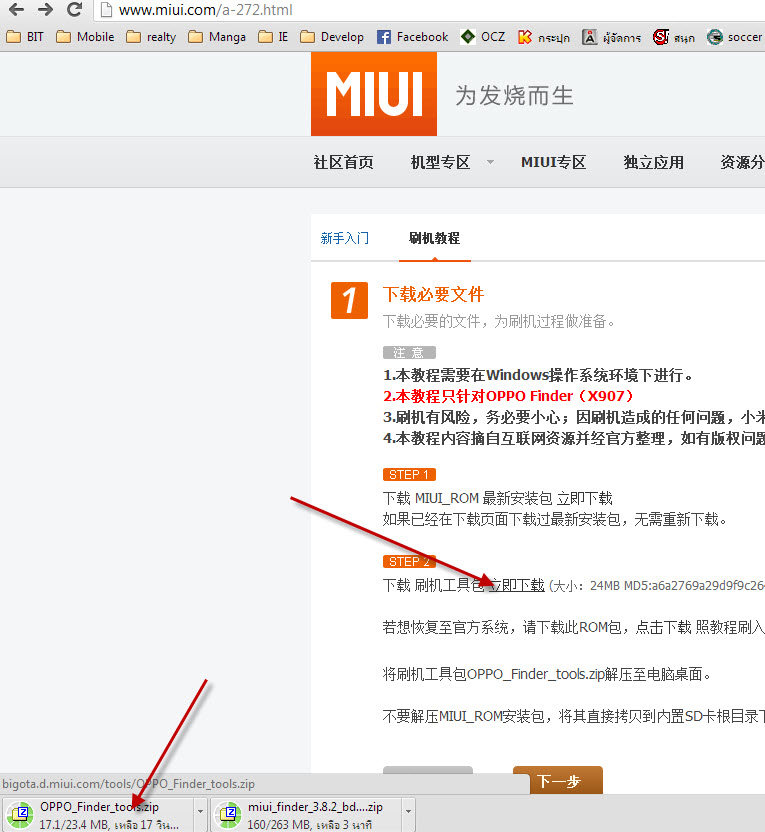Click 立即下载 link for MIUI_ROM in Step 1
The height and width of the screenshot is (832, 765).
point(585,498)
